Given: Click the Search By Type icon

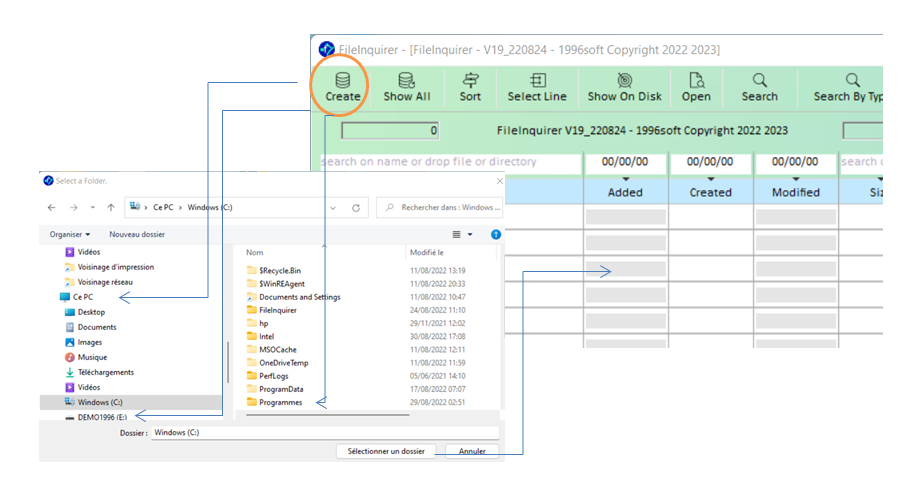Looking at the screenshot, I should pyautogui.click(x=853, y=80).
